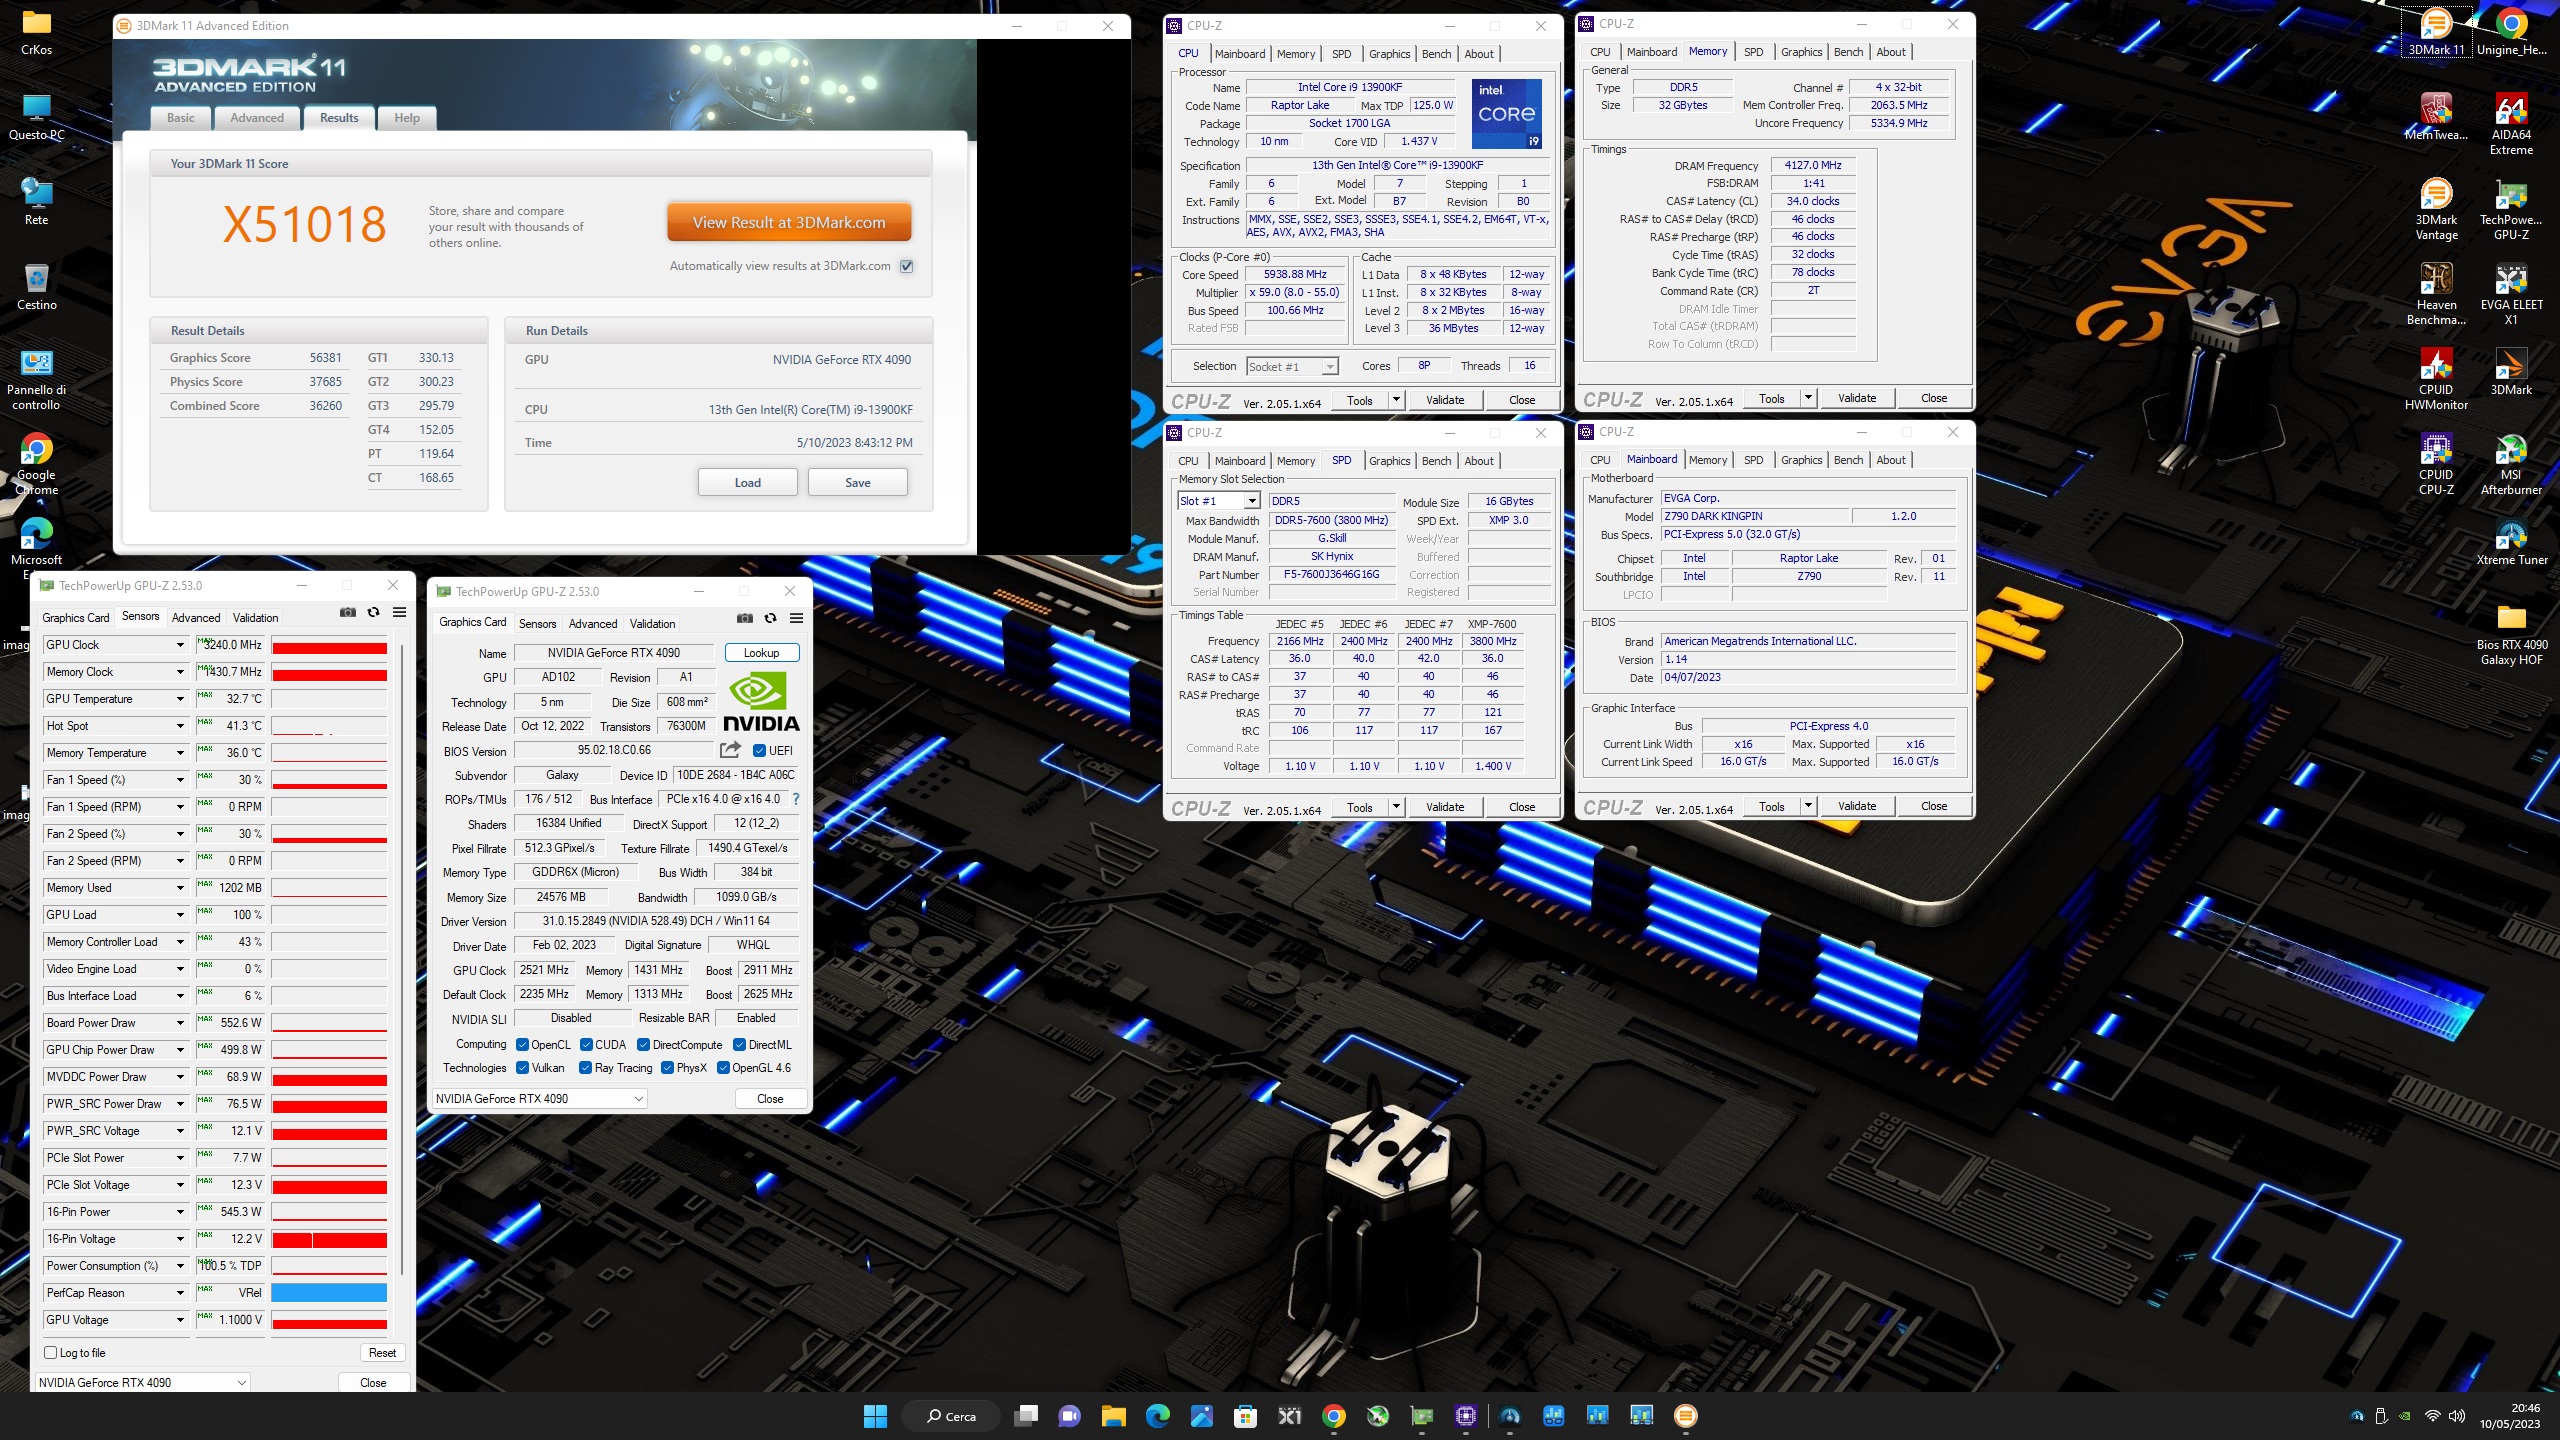Expand GPU Clock sensor dropdown arrow
Viewport: 2560px width, 1440px height.
point(180,645)
